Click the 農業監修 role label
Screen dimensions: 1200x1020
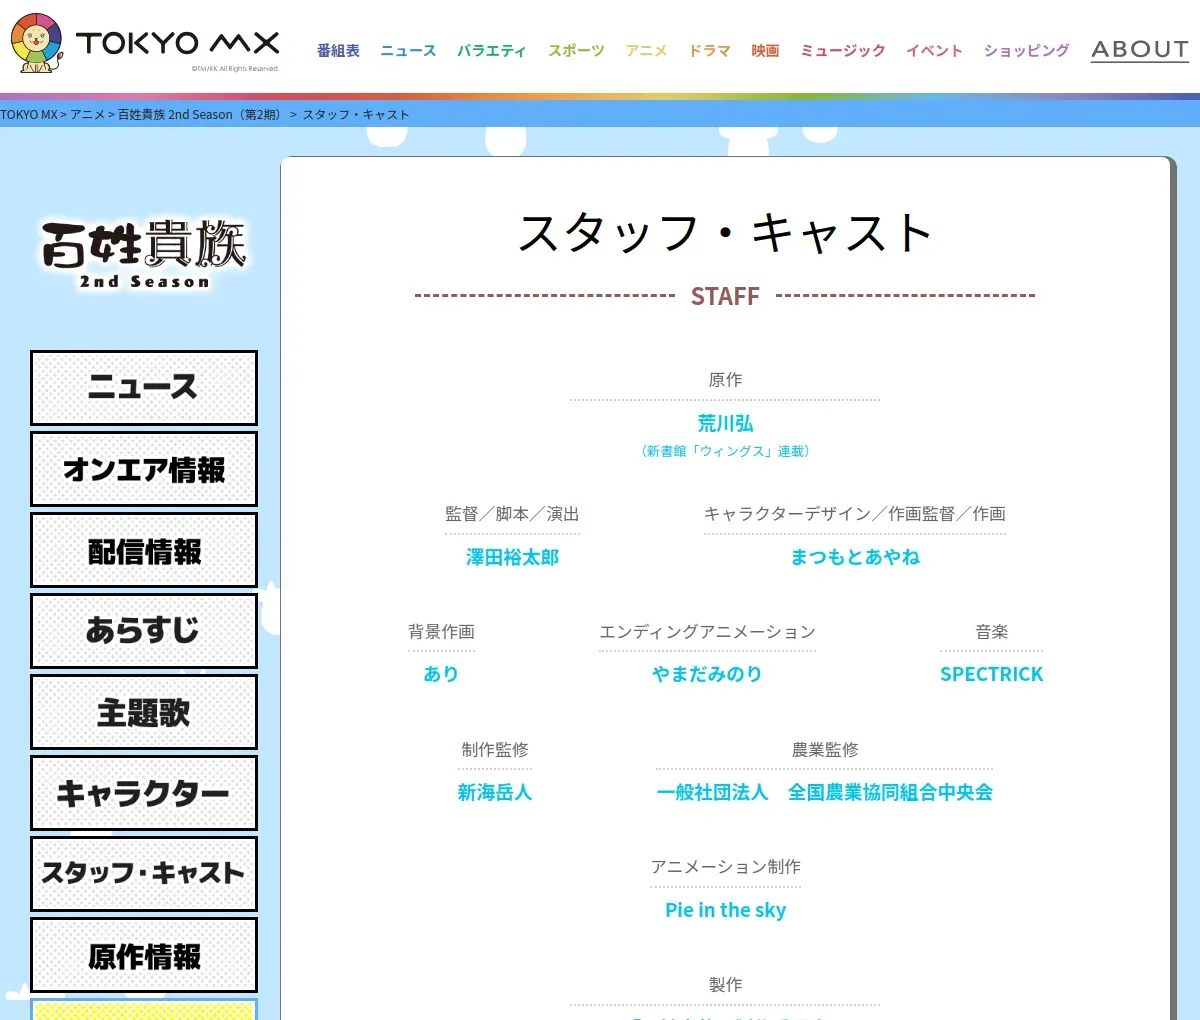click(825, 750)
